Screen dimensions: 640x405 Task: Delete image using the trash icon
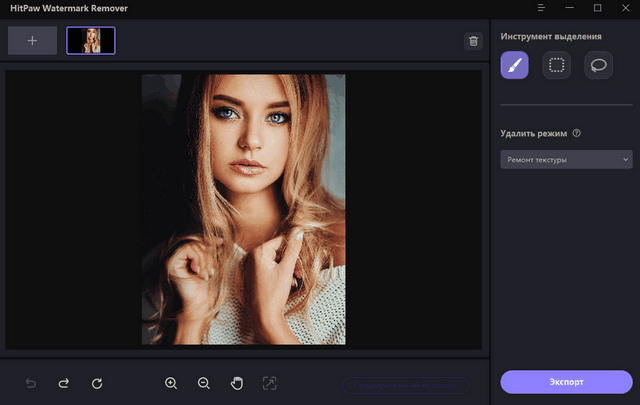pyautogui.click(x=473, y=41)
